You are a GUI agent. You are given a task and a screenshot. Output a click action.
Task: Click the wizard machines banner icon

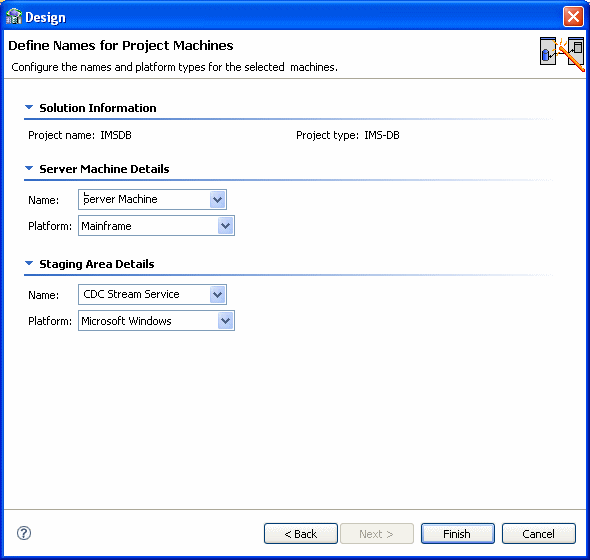click(x=562, y=54)
